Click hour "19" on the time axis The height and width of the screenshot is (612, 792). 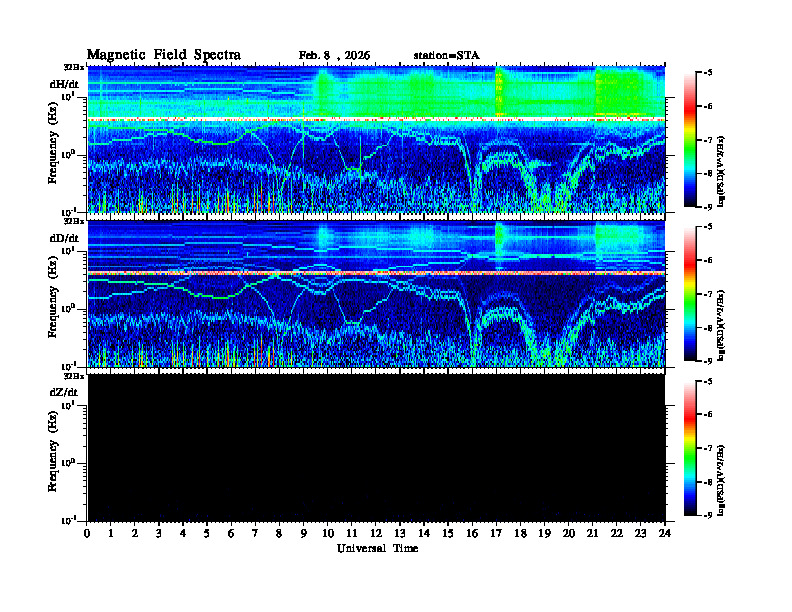click(544, 534)
